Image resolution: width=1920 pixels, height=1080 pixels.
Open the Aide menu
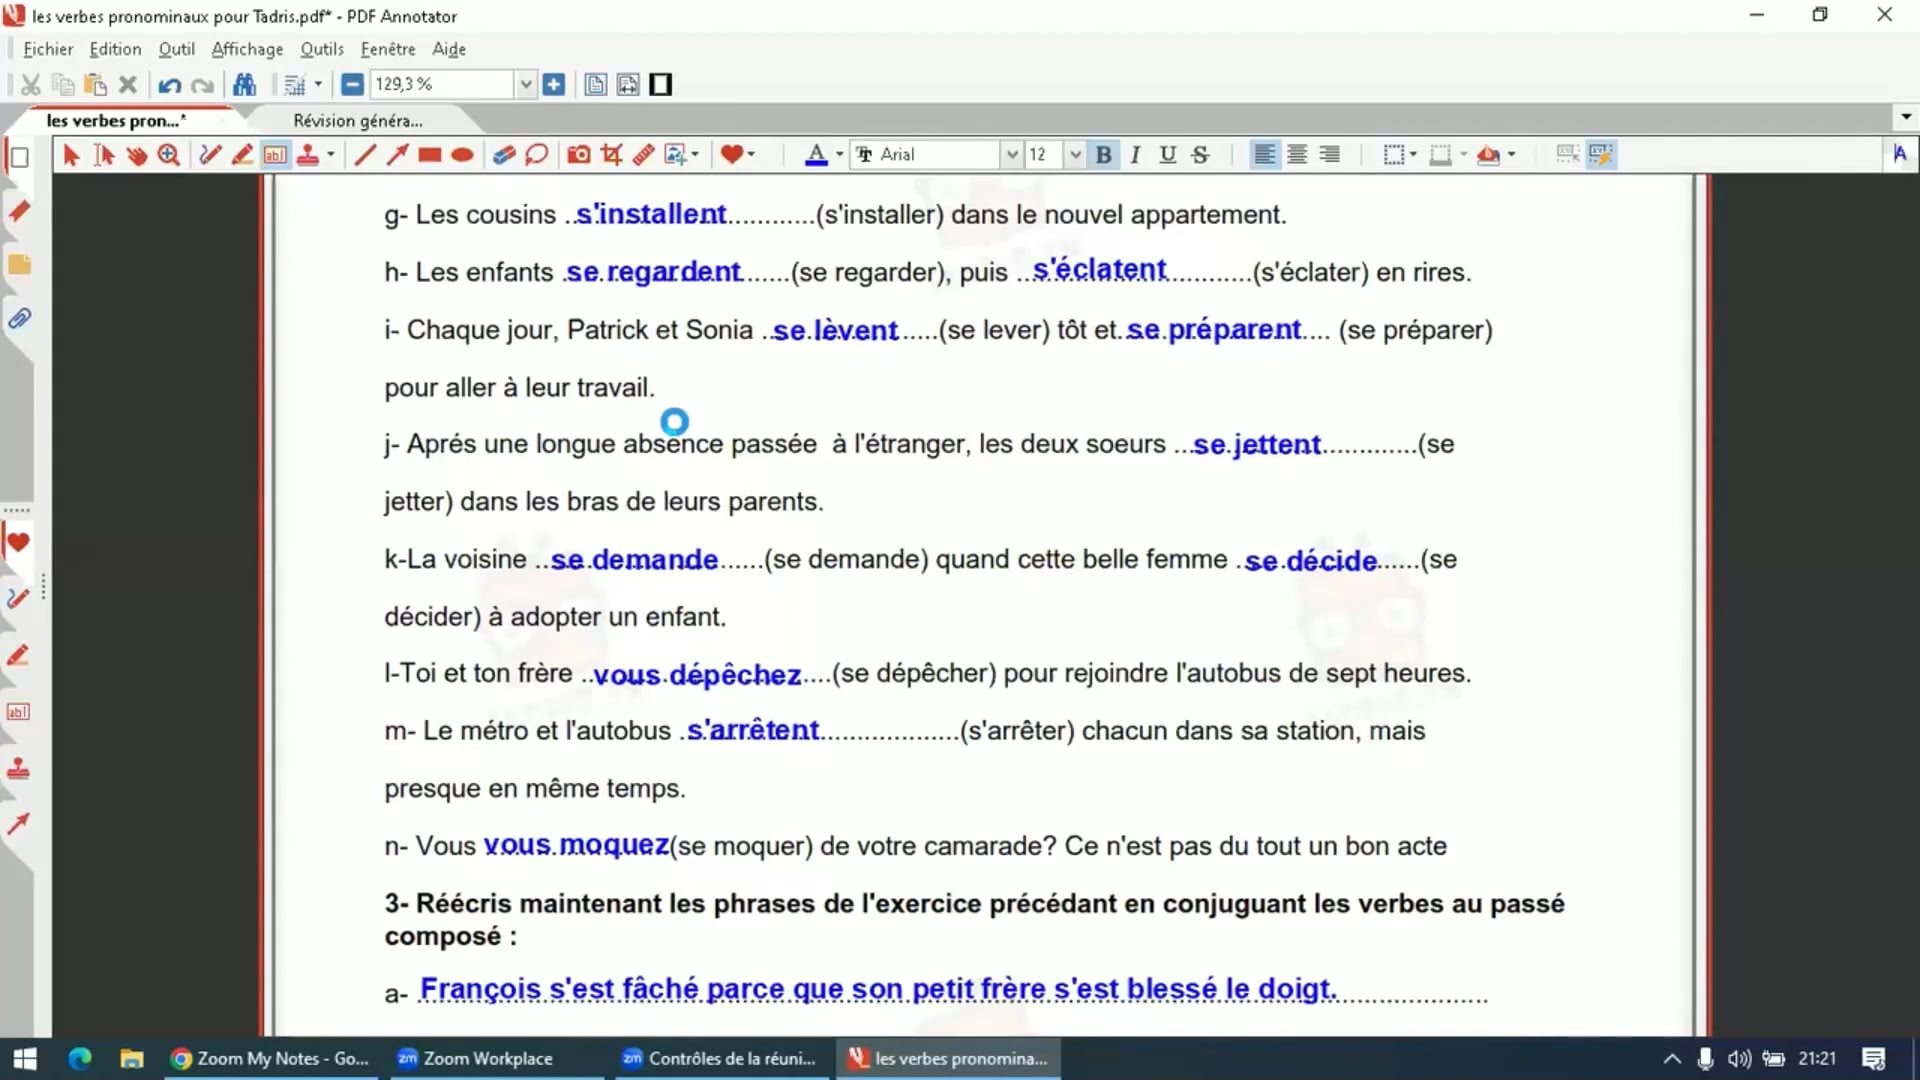pyautogui.click(x=449, y=49)
